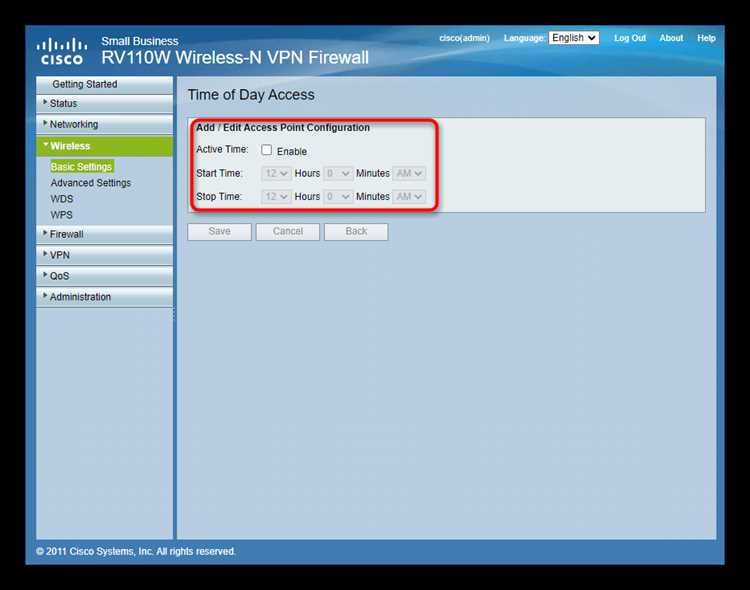Screen dimensions: 750x590
Task: Open the Help link
Action: (x=706, y=38)
